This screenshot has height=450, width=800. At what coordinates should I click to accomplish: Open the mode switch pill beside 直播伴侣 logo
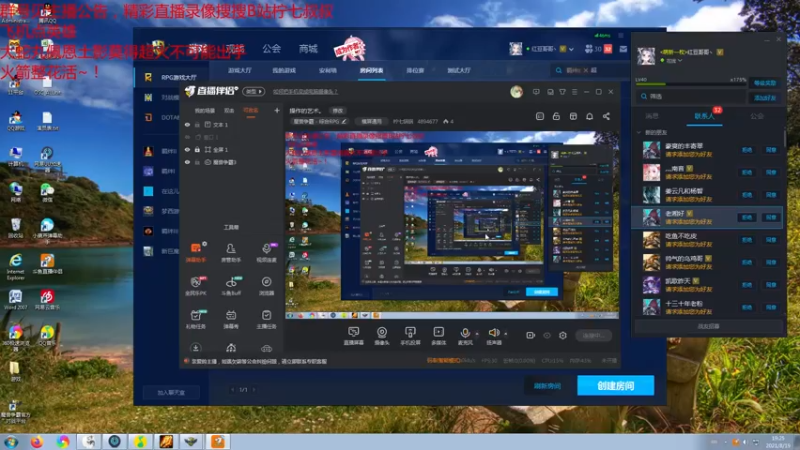pyautogui.click(x=254, y=91)
